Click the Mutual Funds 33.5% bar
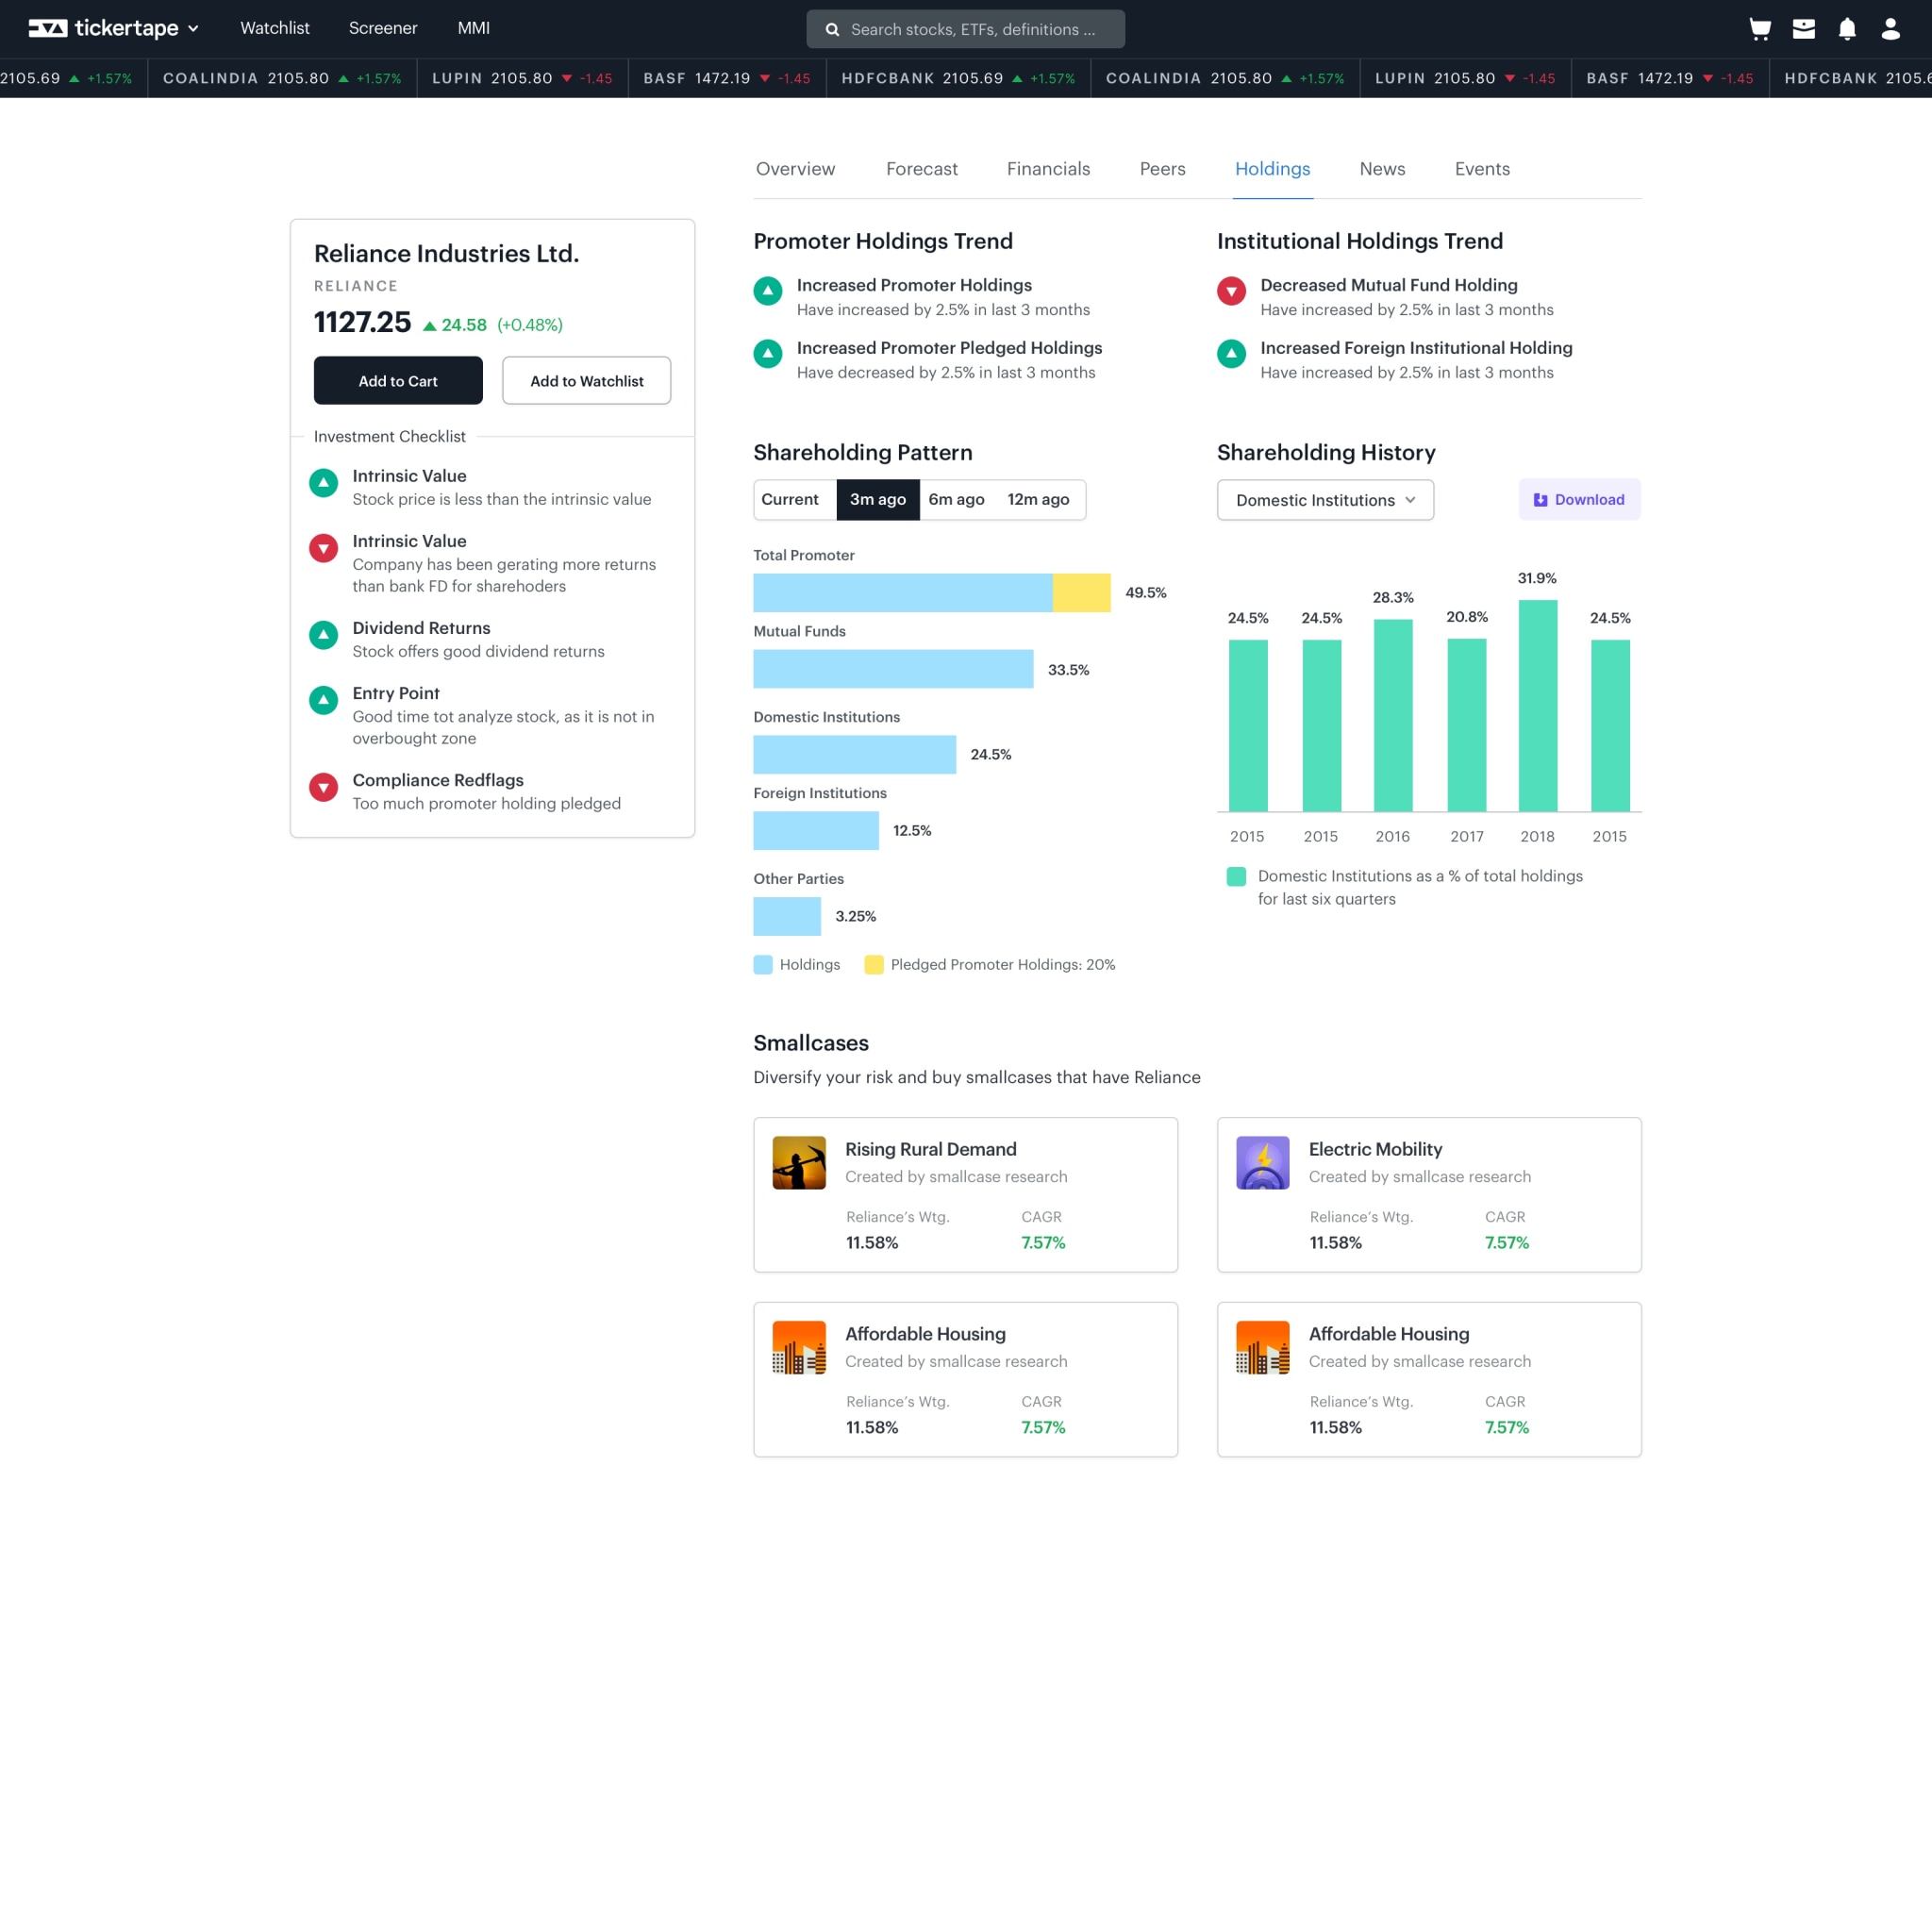 (x=893, y=669)
